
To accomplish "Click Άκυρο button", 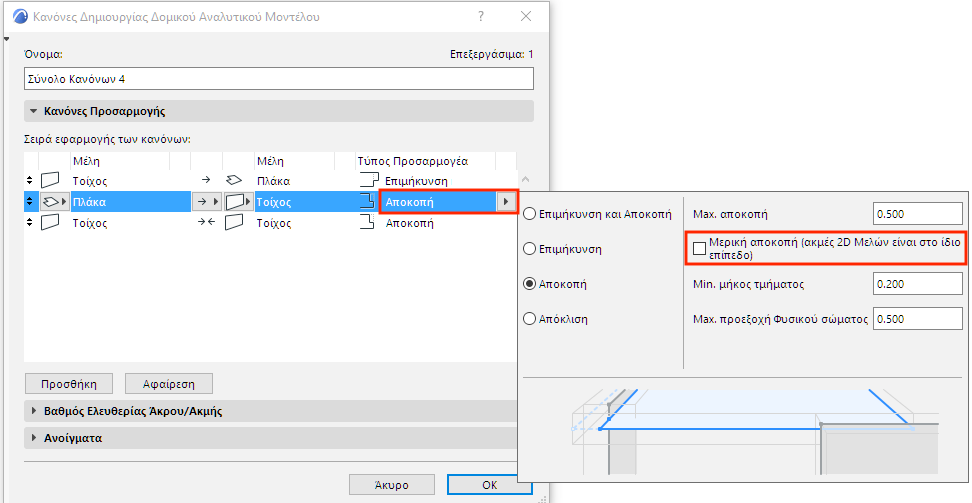I will tap(391, 485).
